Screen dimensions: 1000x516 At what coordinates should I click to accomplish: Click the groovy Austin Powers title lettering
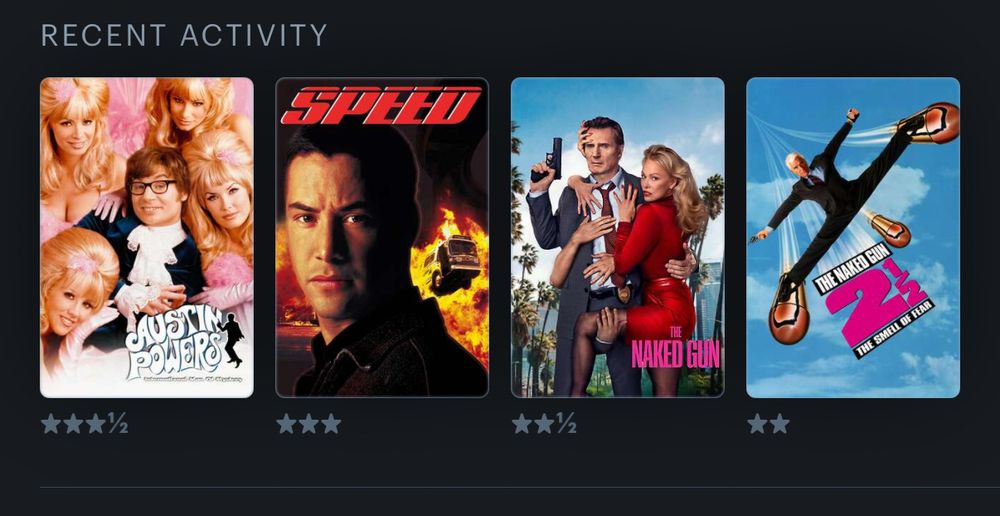tap(173, 344)
